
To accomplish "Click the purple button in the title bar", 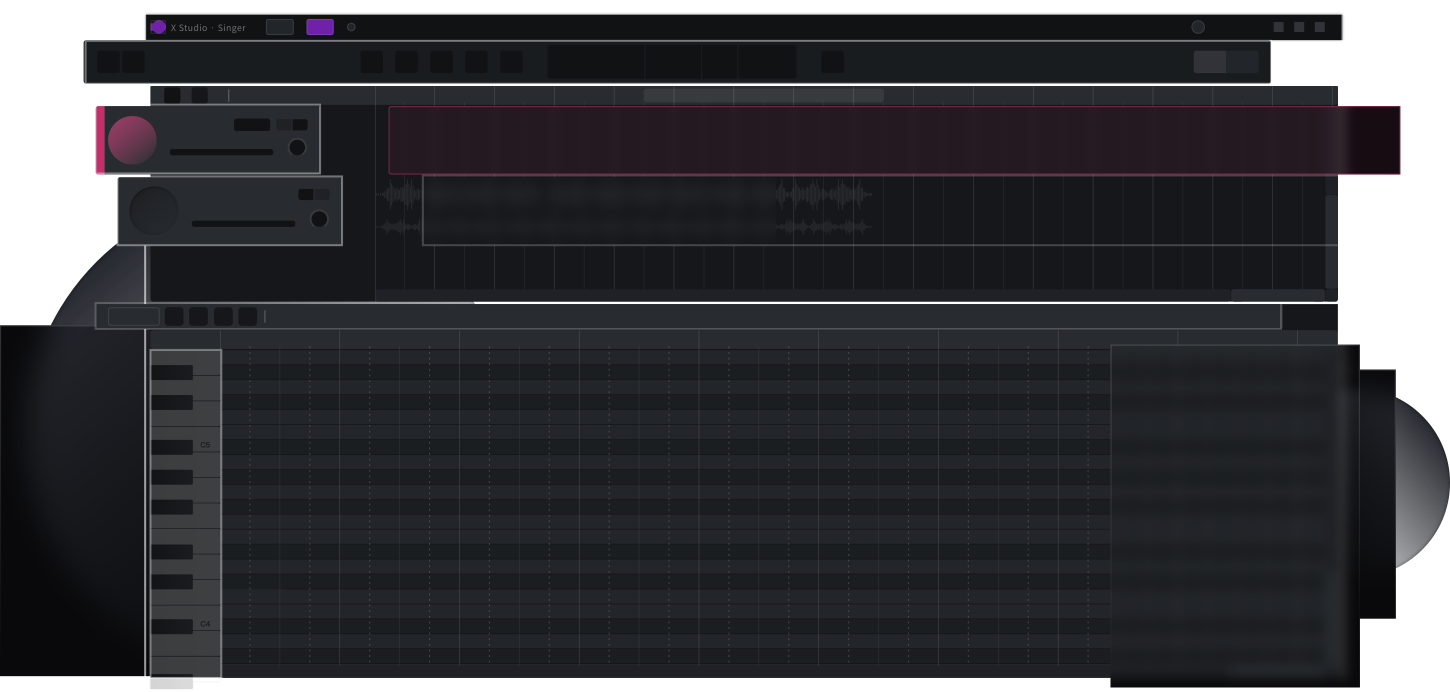I will click(x=320, y=27).
